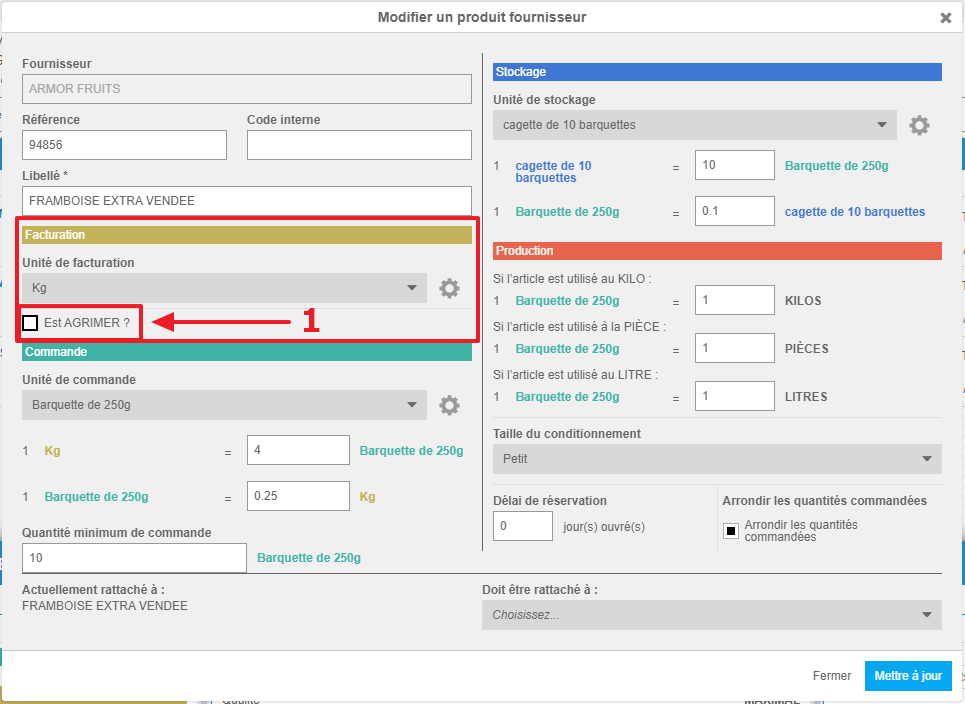965x704 pixels.
Task: Tick the Est AGRIMER checkbox
Action: tap(30, 322)
